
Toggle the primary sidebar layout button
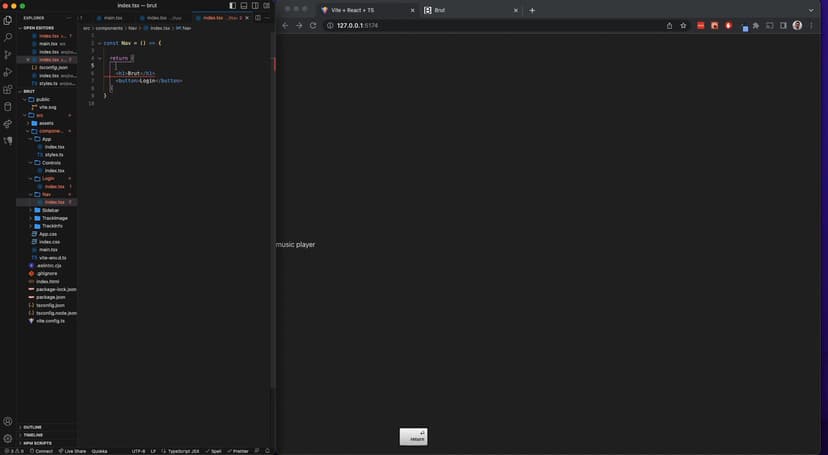coord(233,6)
